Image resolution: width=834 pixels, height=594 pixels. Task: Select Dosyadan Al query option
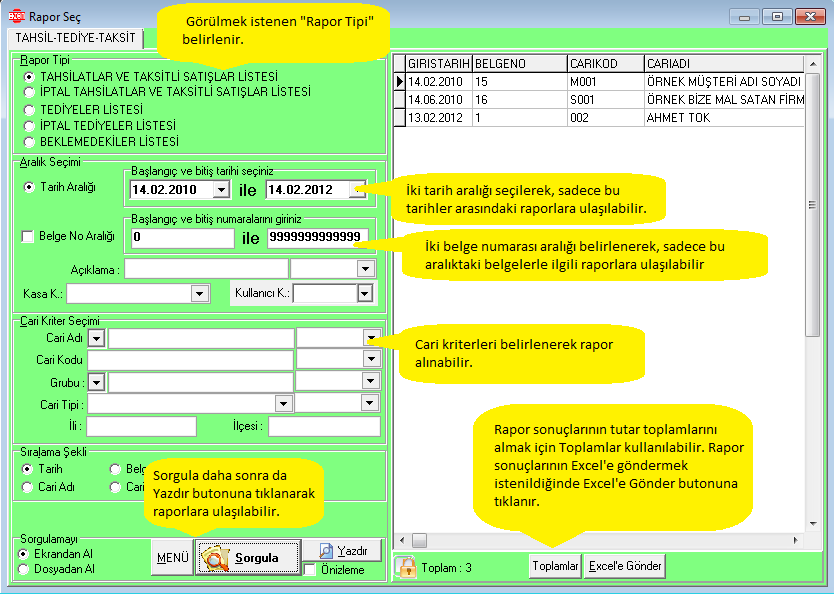(x=23, y=570)
